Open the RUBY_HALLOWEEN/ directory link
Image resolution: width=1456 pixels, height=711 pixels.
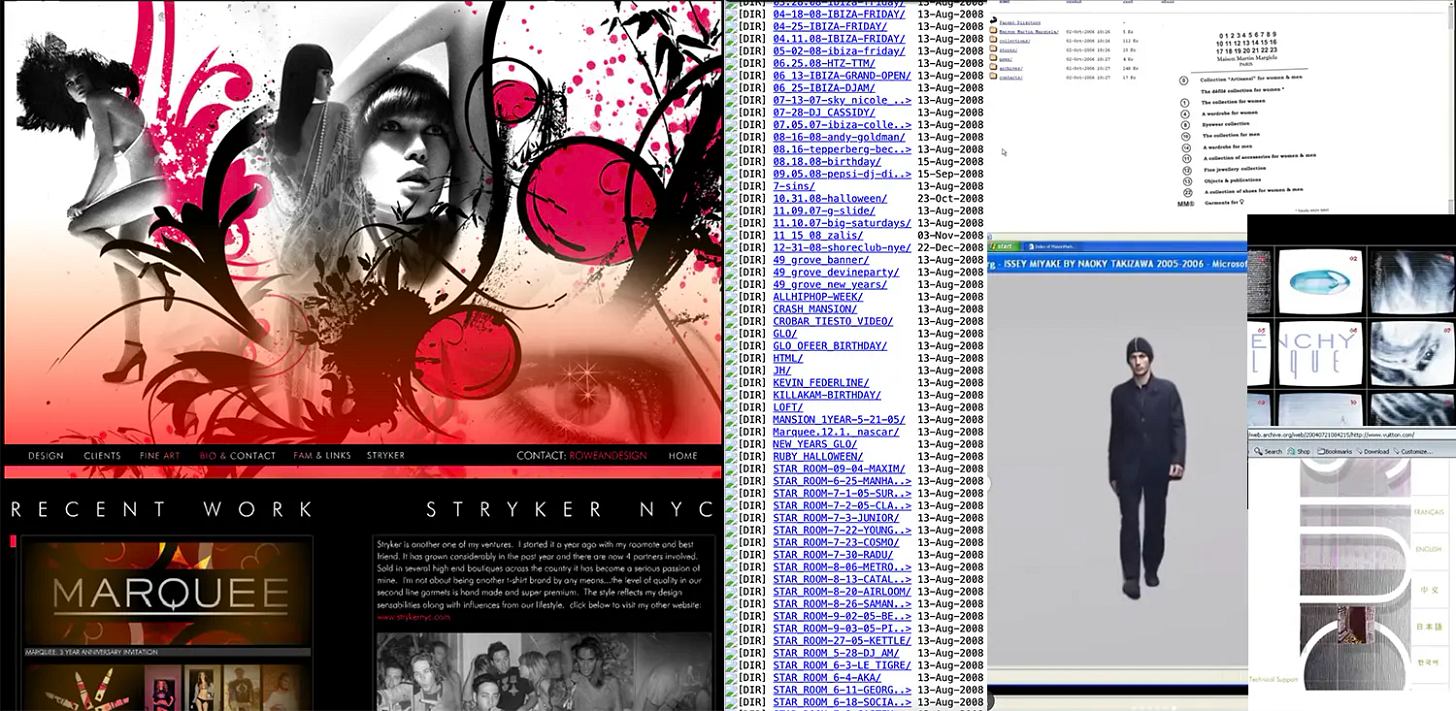tap(818, 457)
